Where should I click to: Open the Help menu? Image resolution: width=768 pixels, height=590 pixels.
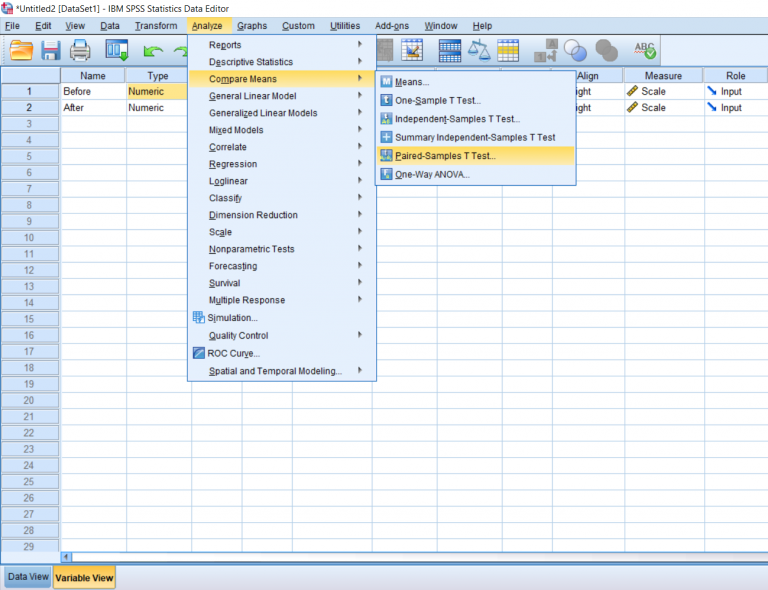482,26
